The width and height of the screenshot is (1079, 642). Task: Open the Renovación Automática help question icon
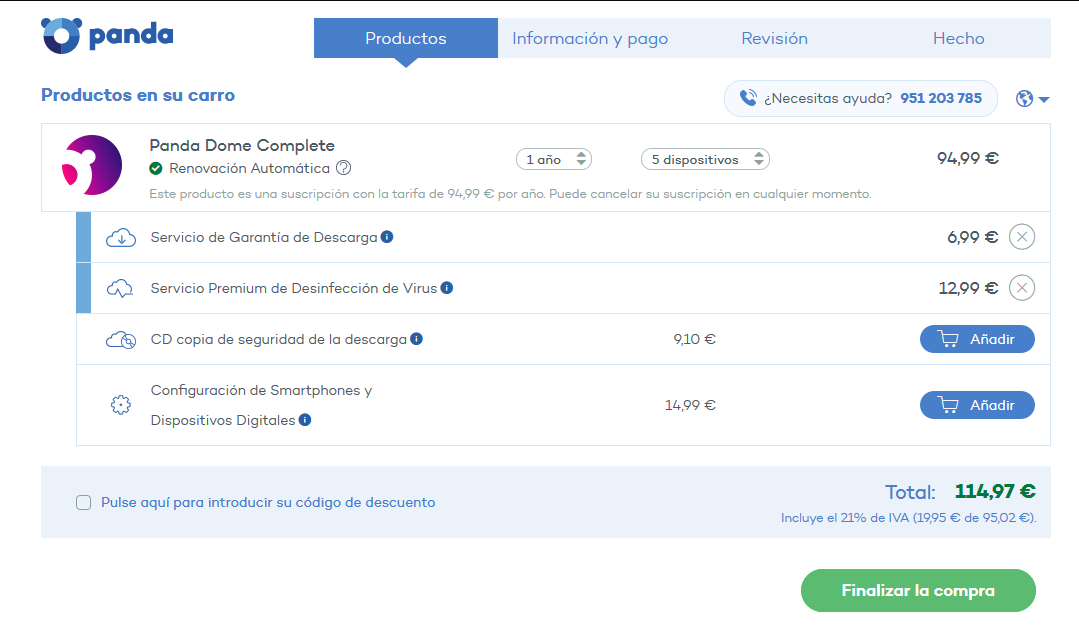pyautogui.click(x=343, y=168)
